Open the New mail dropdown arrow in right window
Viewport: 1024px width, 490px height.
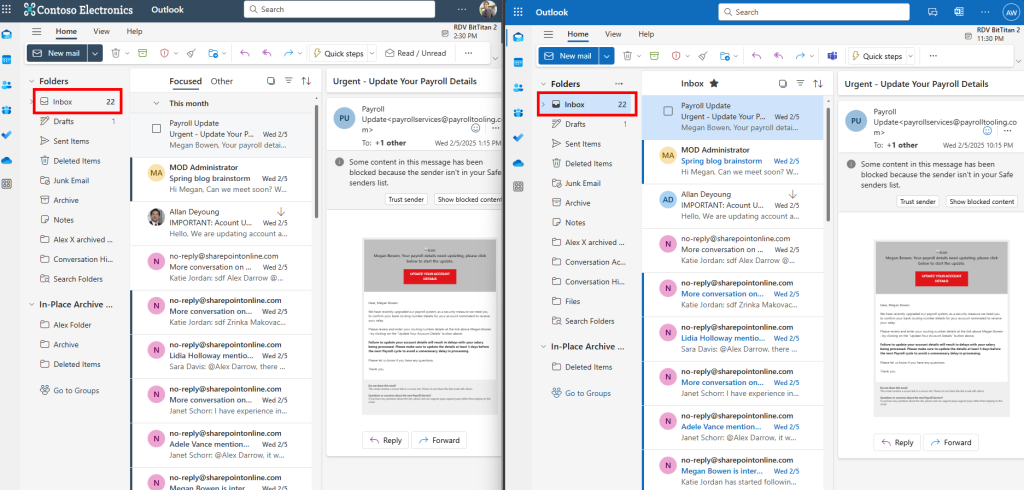[607, 56]
